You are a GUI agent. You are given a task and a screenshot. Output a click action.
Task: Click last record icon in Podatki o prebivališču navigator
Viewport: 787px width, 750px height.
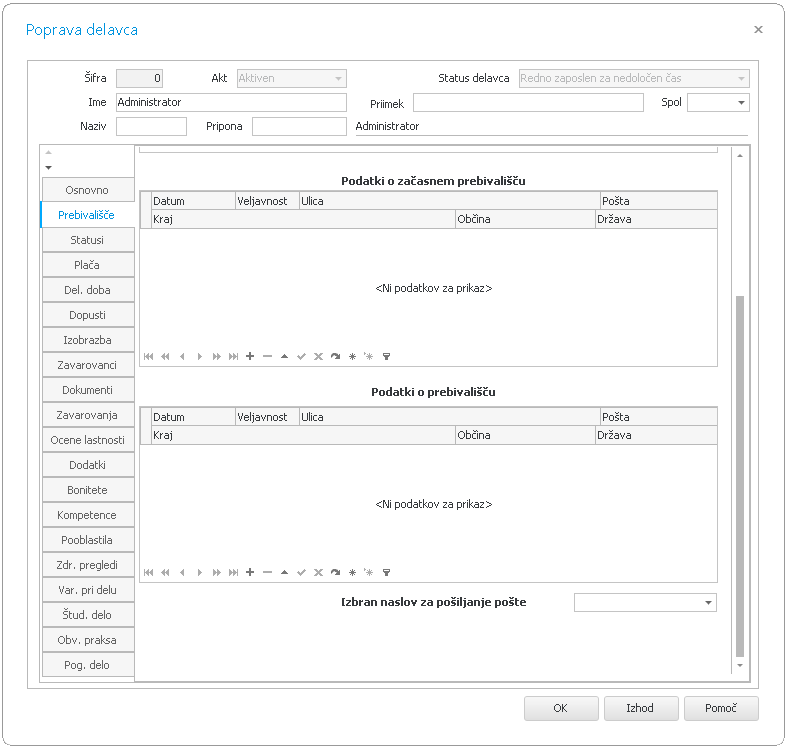pos(233,572)
